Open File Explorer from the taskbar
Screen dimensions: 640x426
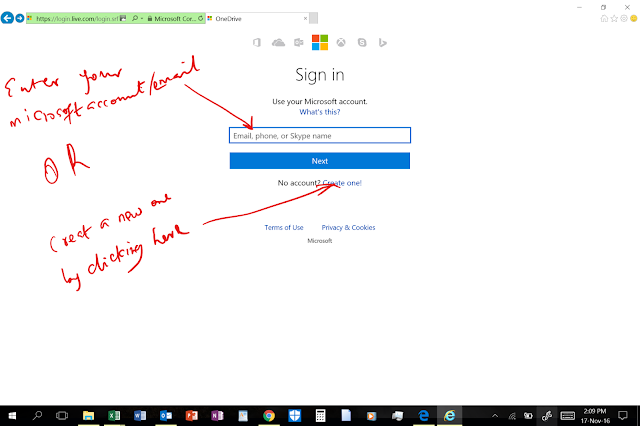click(88, 416)
